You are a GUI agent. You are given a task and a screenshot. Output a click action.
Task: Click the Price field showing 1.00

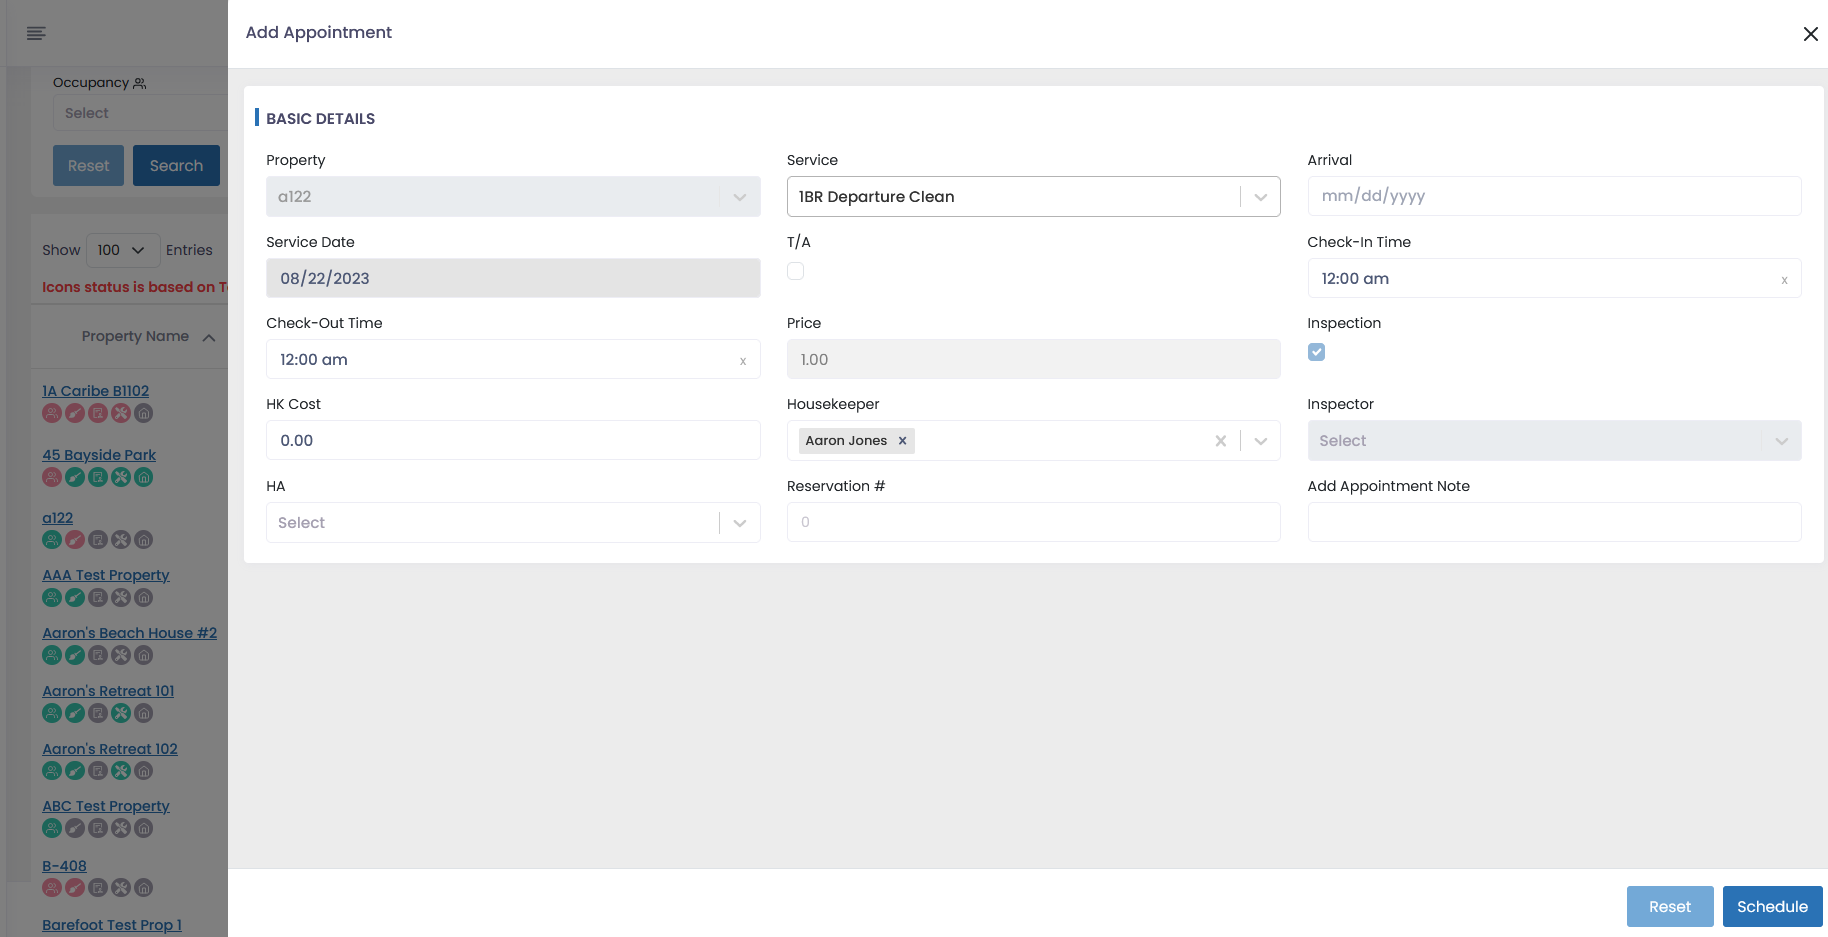(1033, 360)
